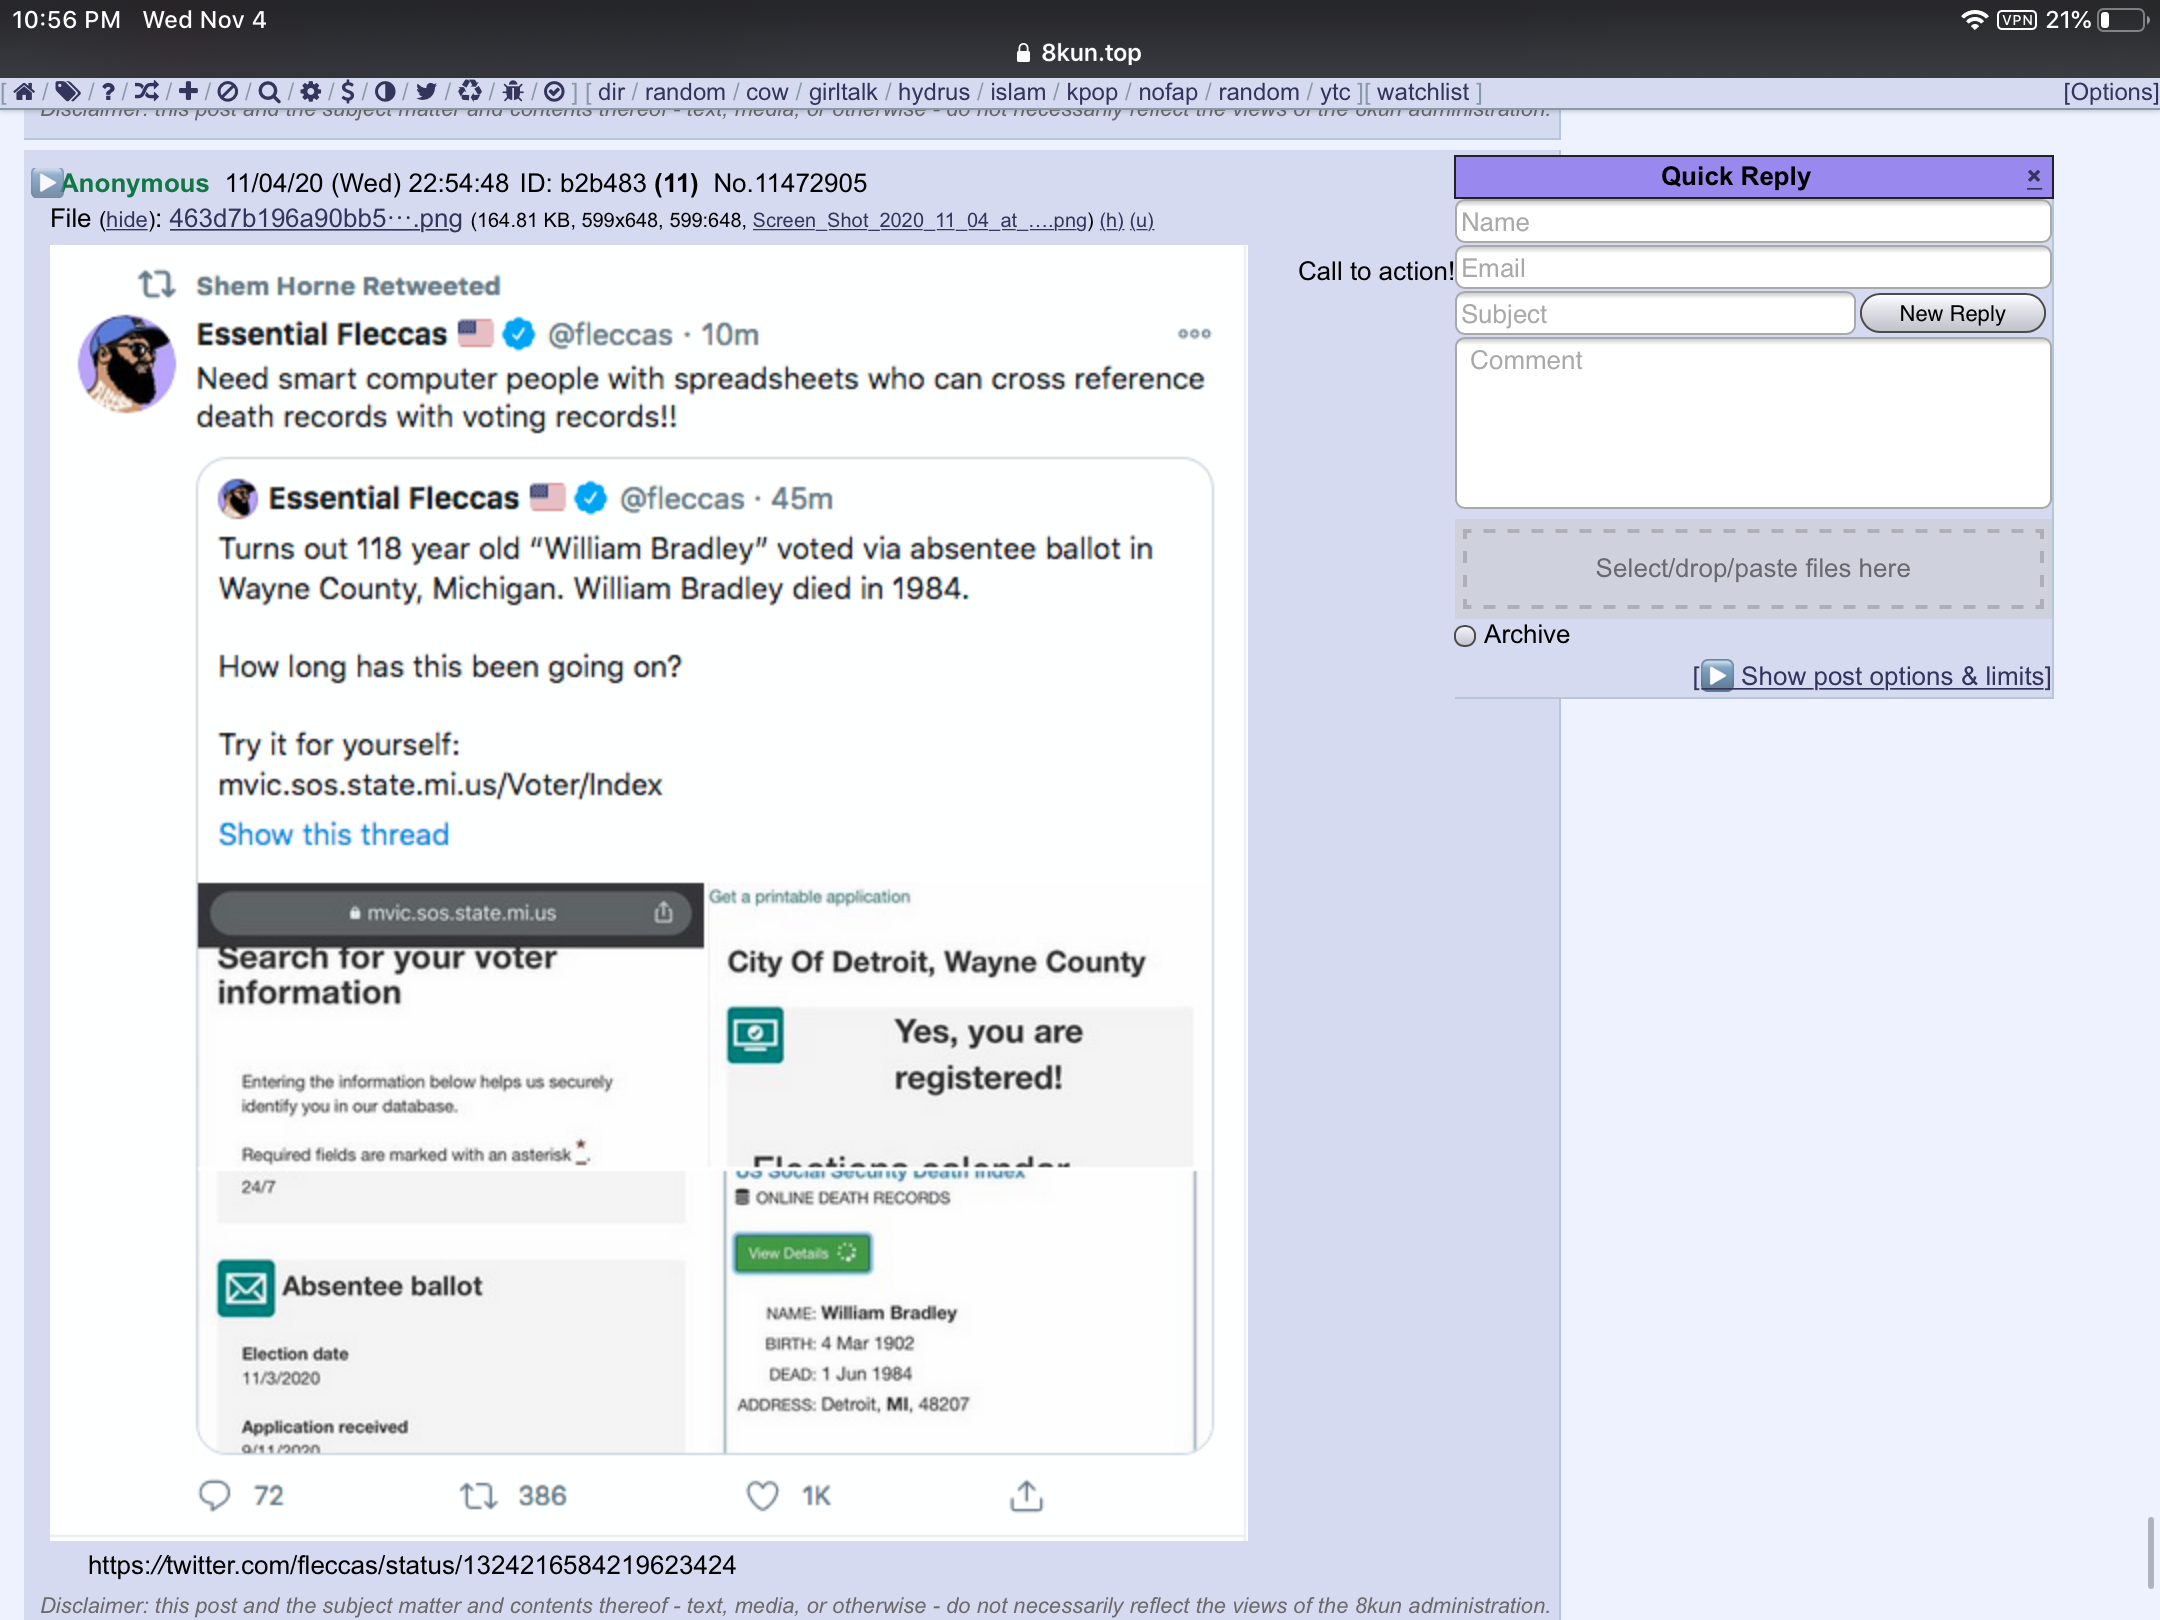Click the post menu arrow beside Anonymous
The height and width of the screenshot is (1620, 2160).
(46, 183)
